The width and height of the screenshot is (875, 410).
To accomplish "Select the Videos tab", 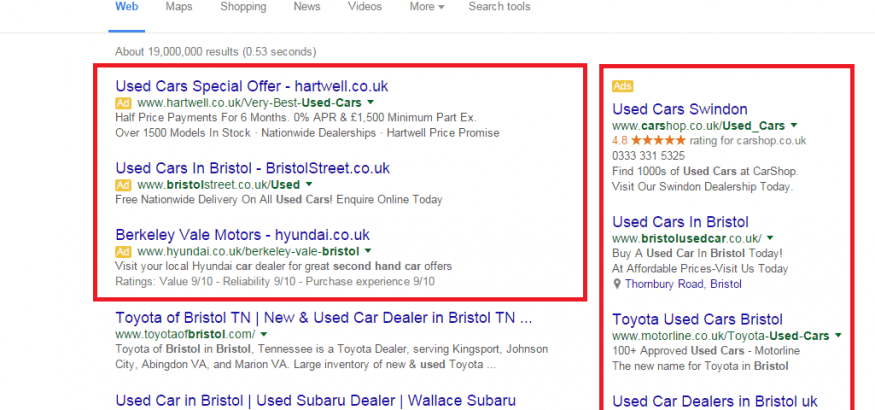I will coord(365,7).
